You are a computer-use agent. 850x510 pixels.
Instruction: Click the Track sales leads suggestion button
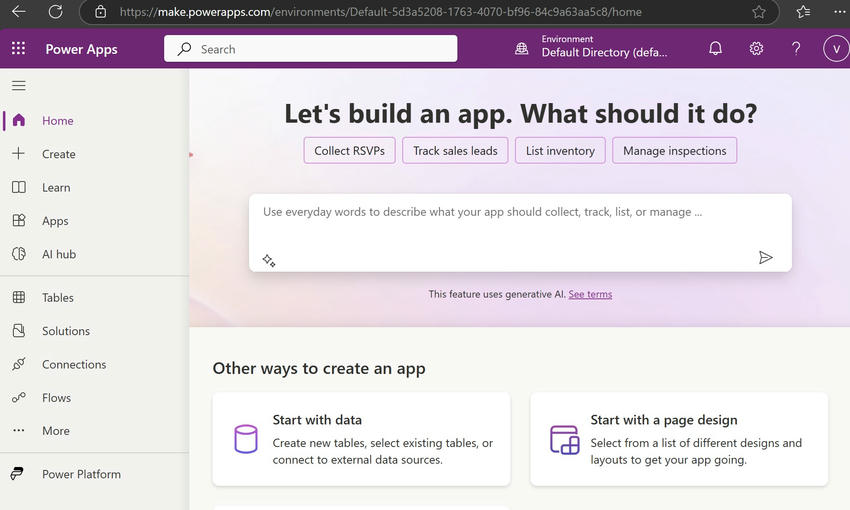tap(455, 151)
